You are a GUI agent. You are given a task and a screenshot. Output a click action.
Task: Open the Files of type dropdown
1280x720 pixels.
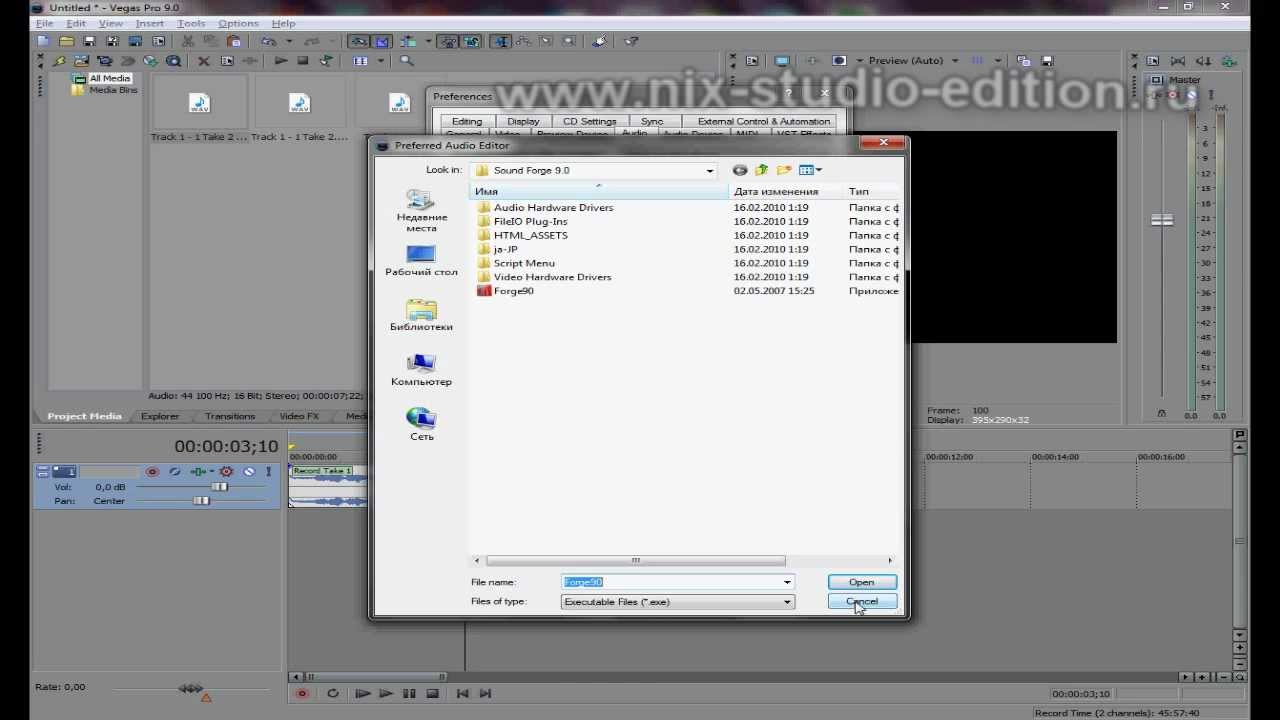pos(787,602)
